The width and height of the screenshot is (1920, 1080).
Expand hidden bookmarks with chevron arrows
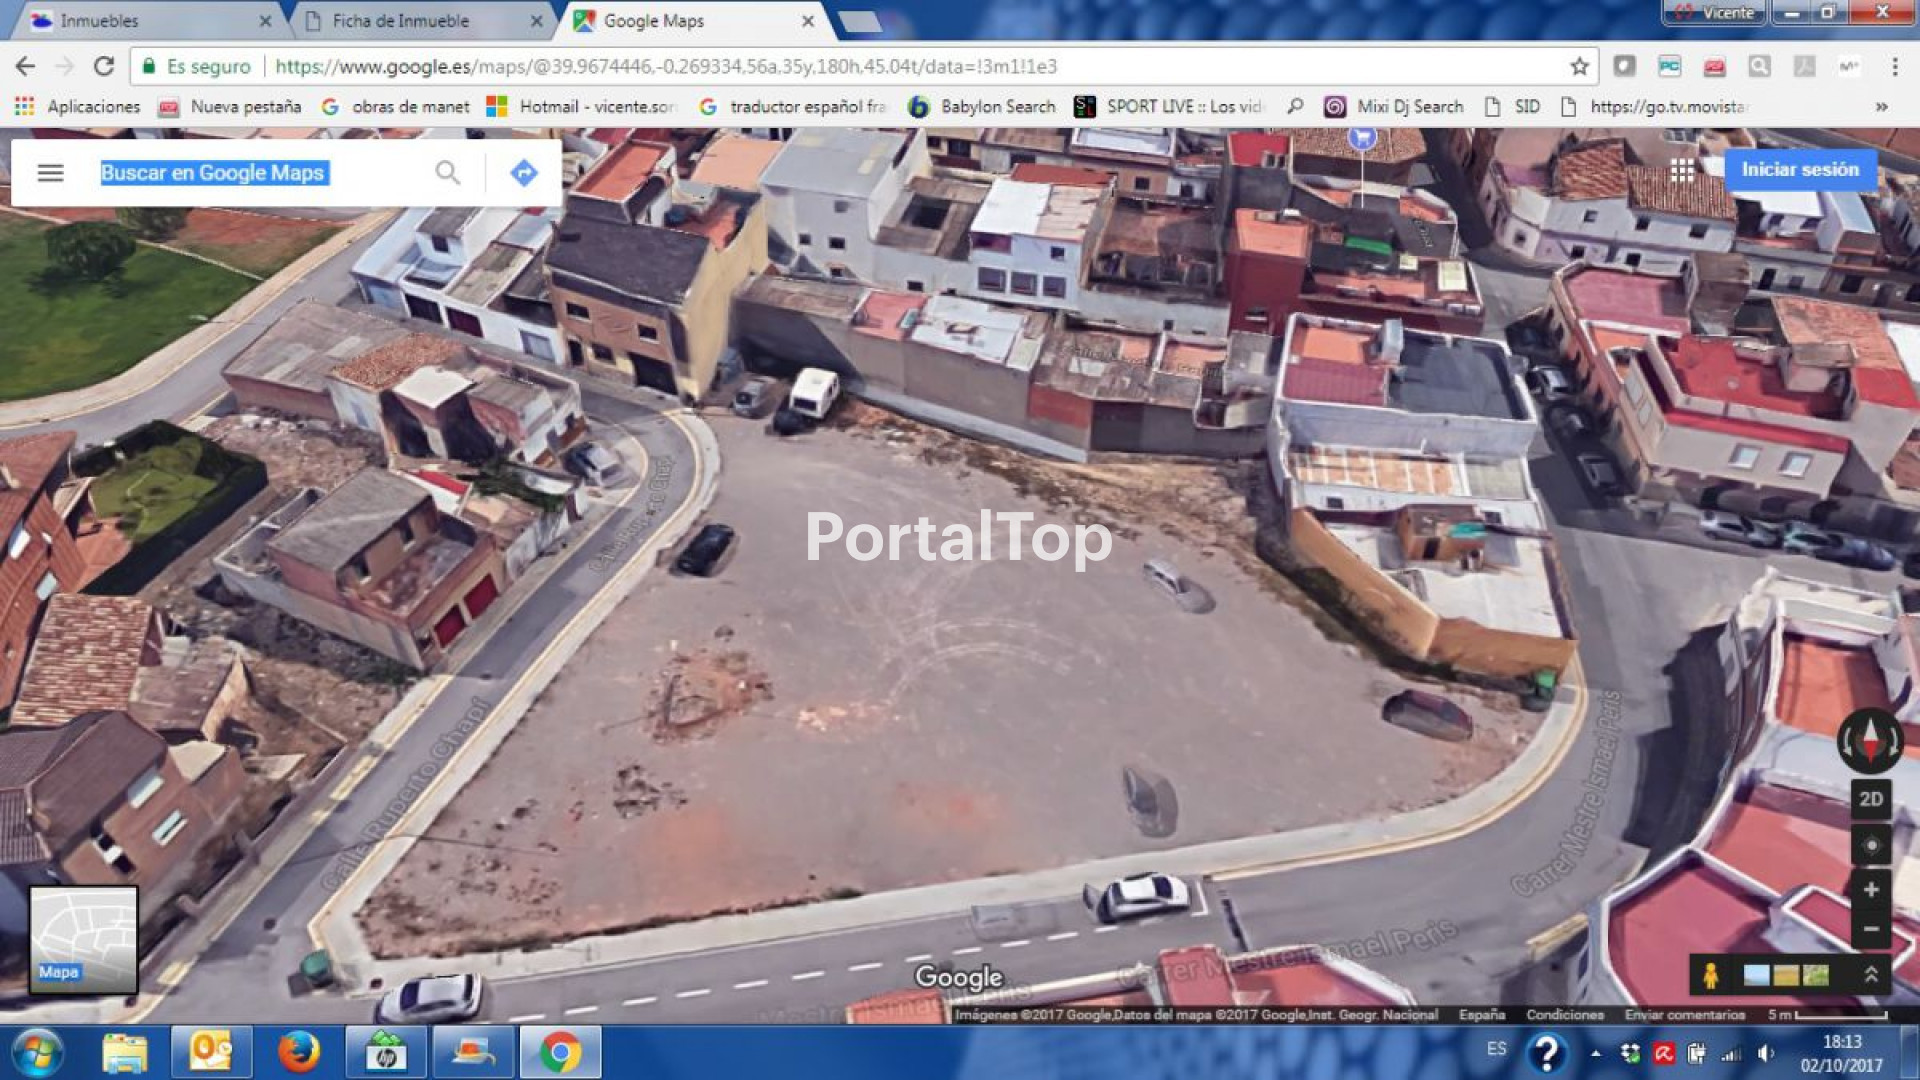1881,106
